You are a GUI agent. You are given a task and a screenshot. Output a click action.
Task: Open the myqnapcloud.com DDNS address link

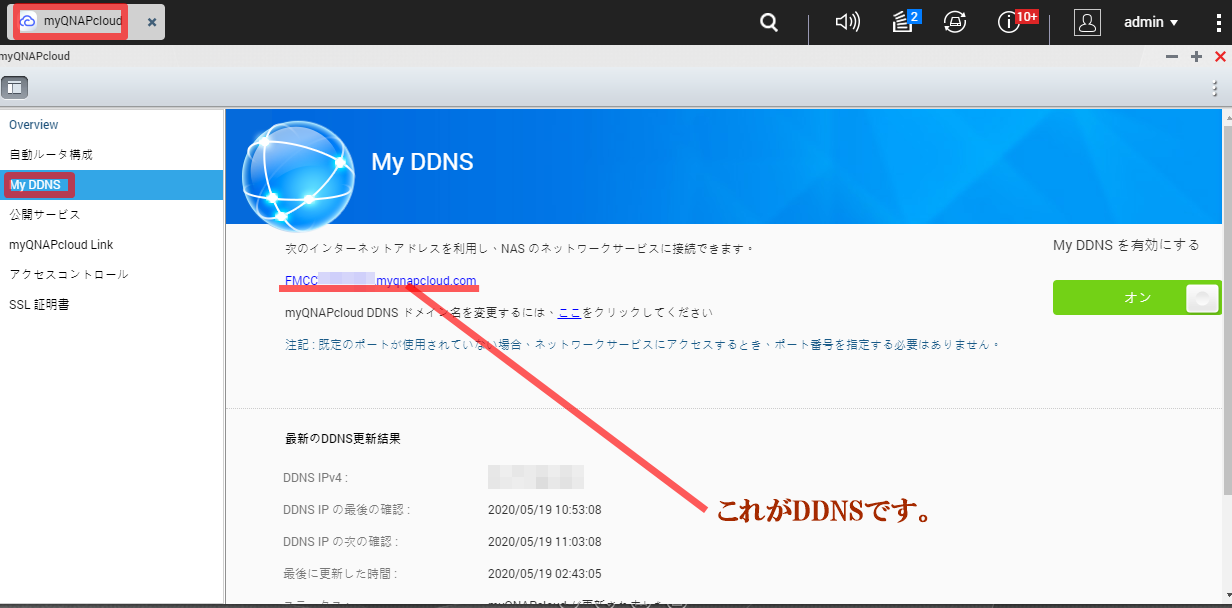pos(381,280)
